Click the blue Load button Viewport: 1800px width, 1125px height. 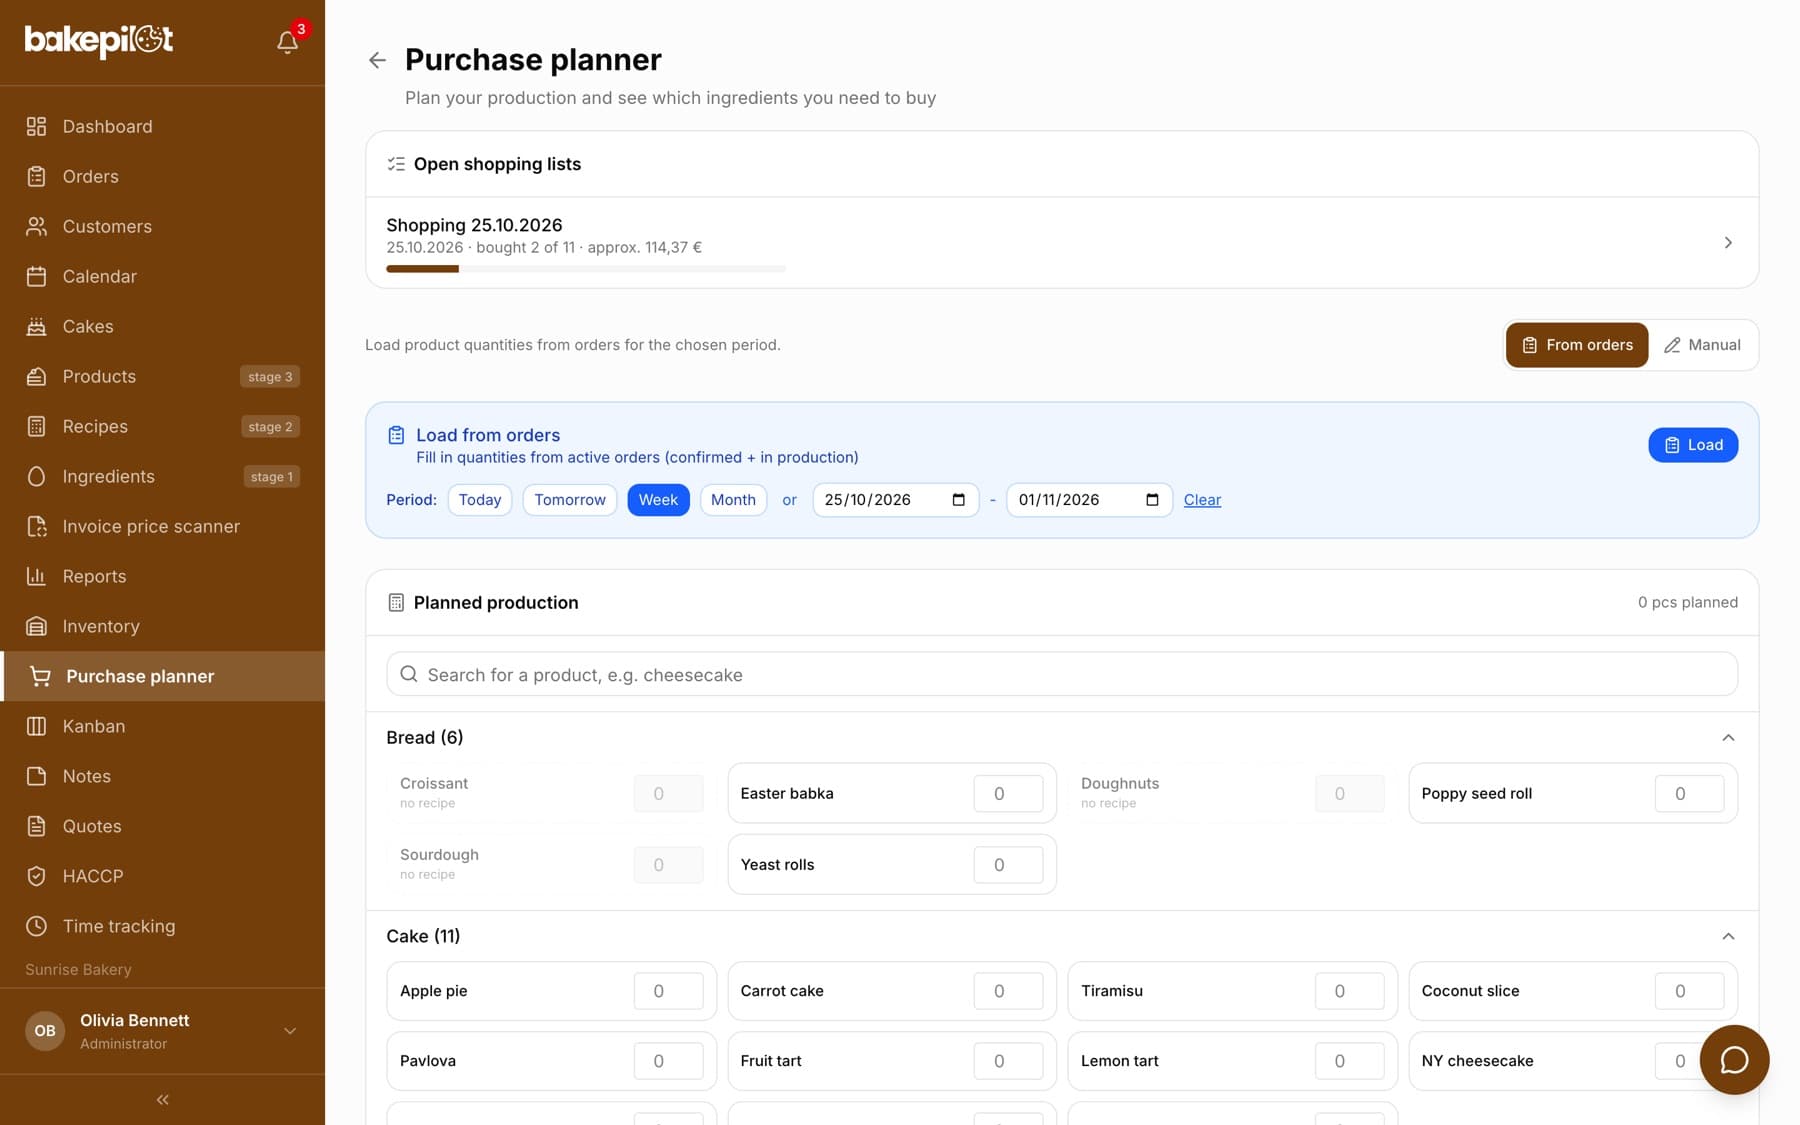(1693, 445)
